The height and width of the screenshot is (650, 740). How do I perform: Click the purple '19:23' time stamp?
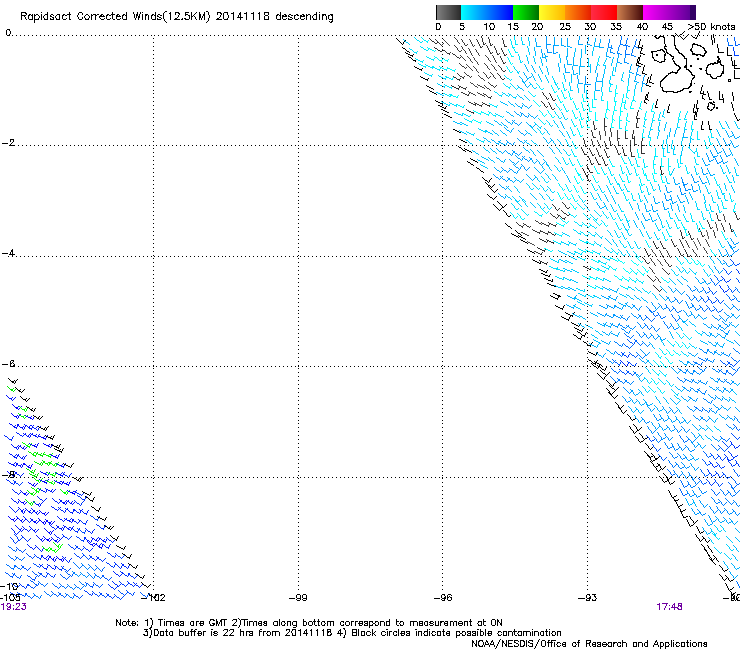(14, 607)
